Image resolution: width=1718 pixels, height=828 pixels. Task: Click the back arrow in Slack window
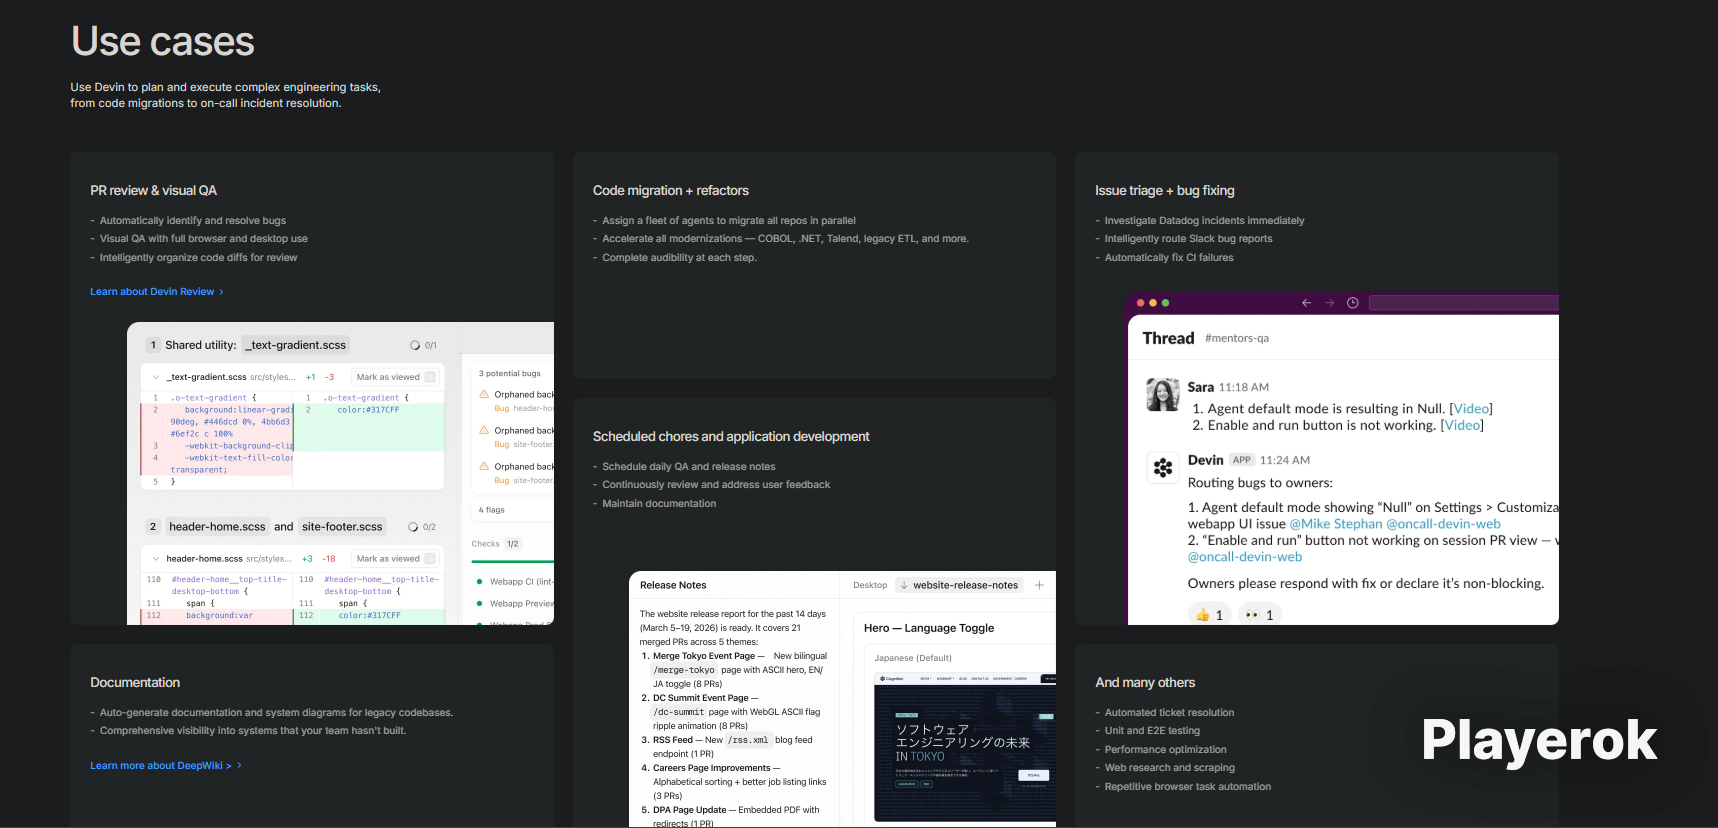1306,303
